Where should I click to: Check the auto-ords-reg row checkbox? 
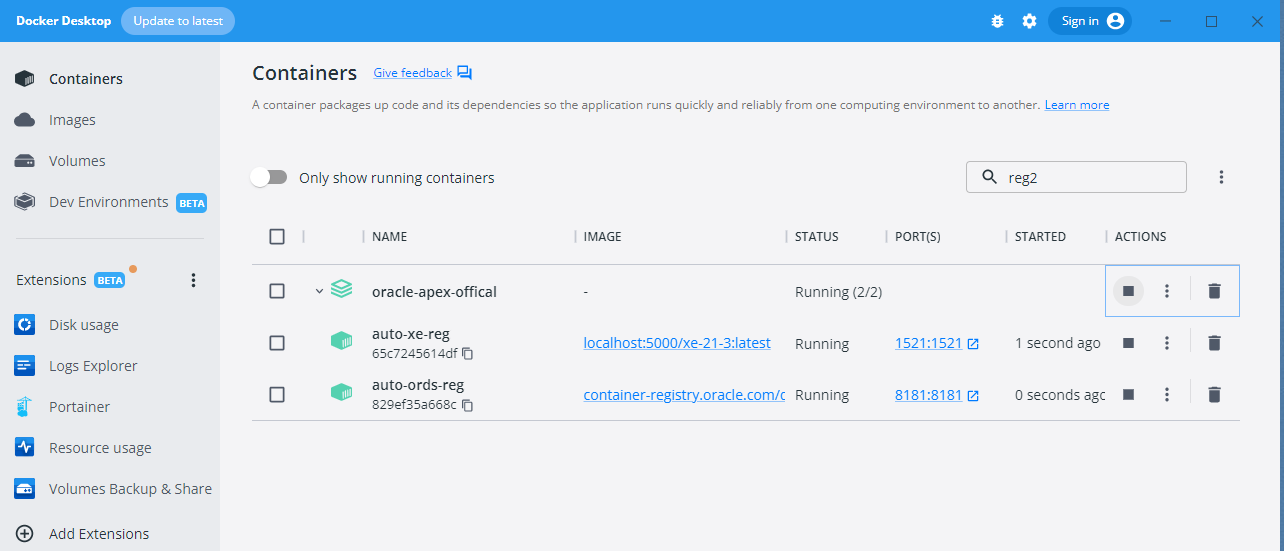pyautogui.click(x=277, y=394)
